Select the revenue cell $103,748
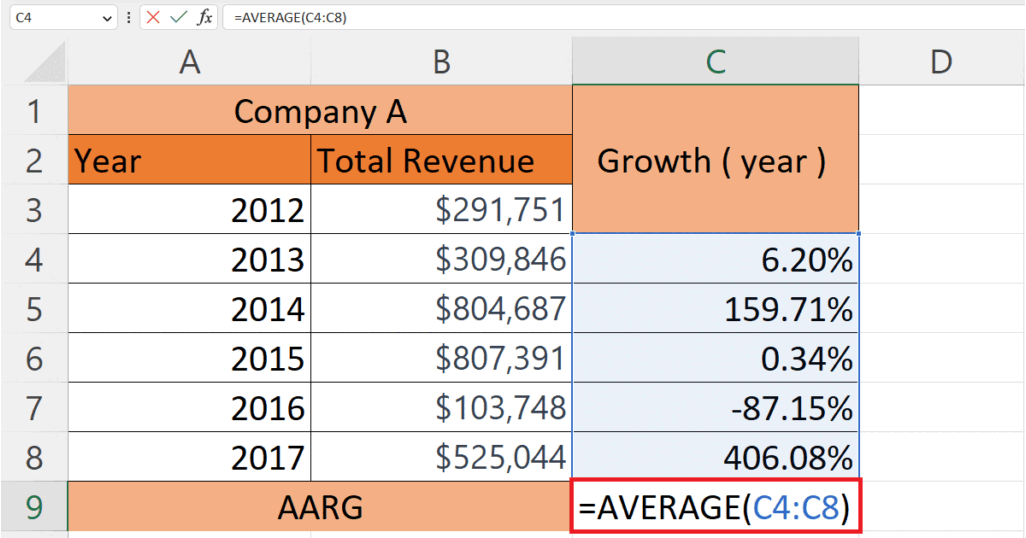 point(442,408)
